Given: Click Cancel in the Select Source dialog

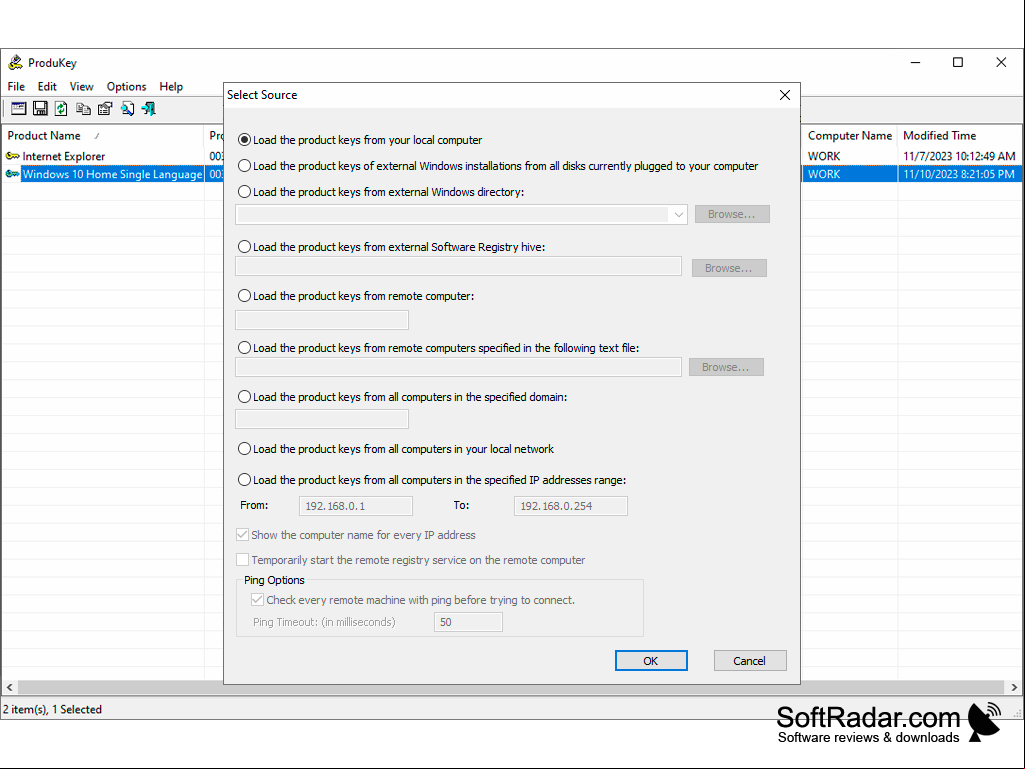Looking at the screenshot, I should tap(750, 661).
